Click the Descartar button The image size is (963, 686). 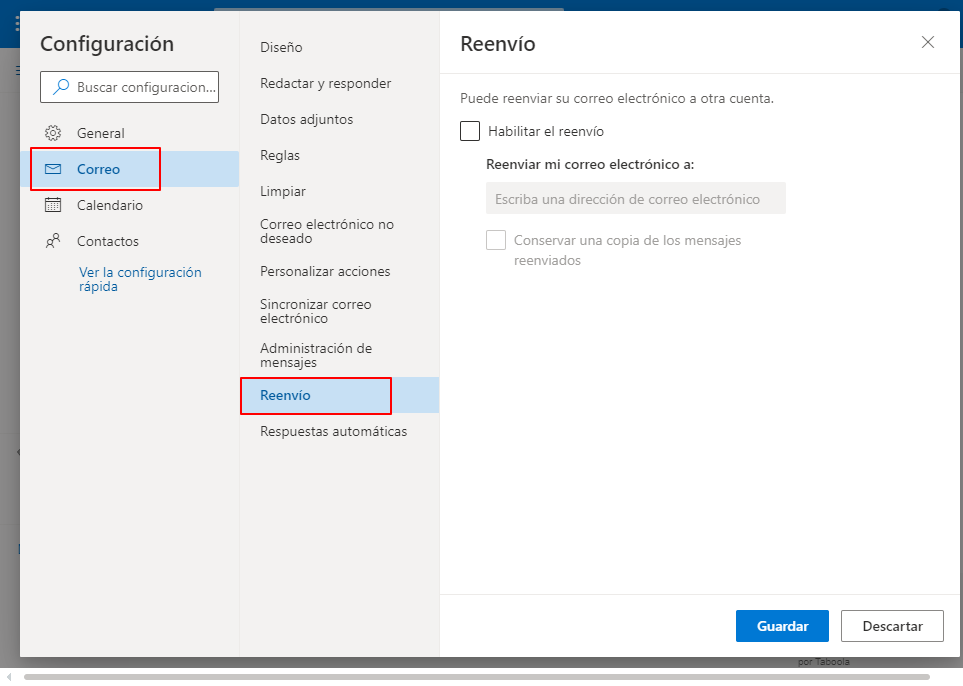click(x=892, y=626)
